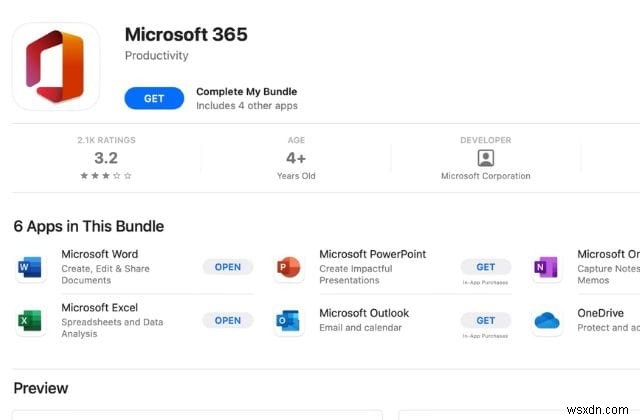
Task: Click the Microsoft 365 title
Action: (x=186, y=34)
